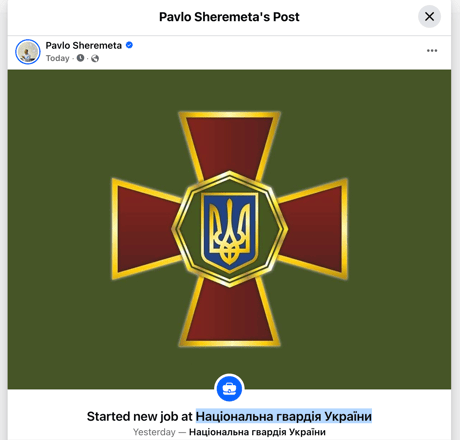
Task: Open the Pavlo Sheremeta author name link
Action: coord(84,45)
